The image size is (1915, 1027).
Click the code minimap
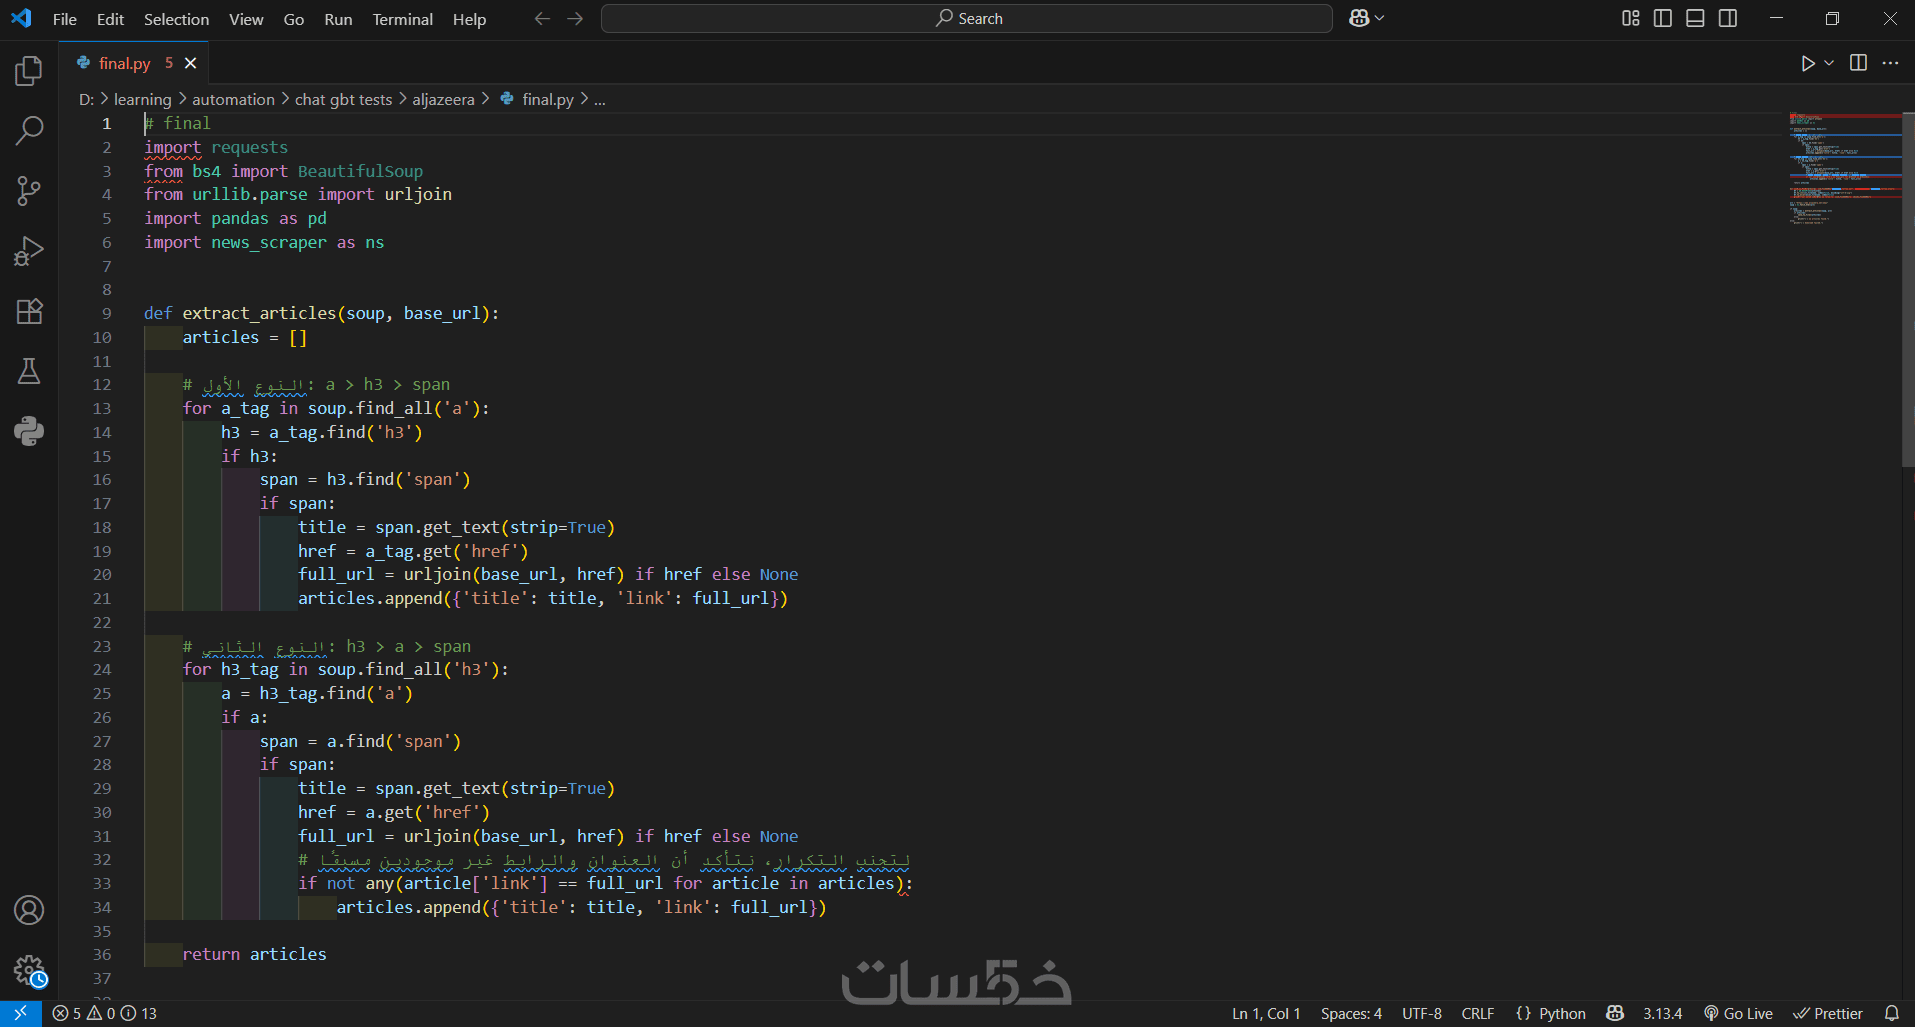pyautogui.click(x=1845, y=170)
